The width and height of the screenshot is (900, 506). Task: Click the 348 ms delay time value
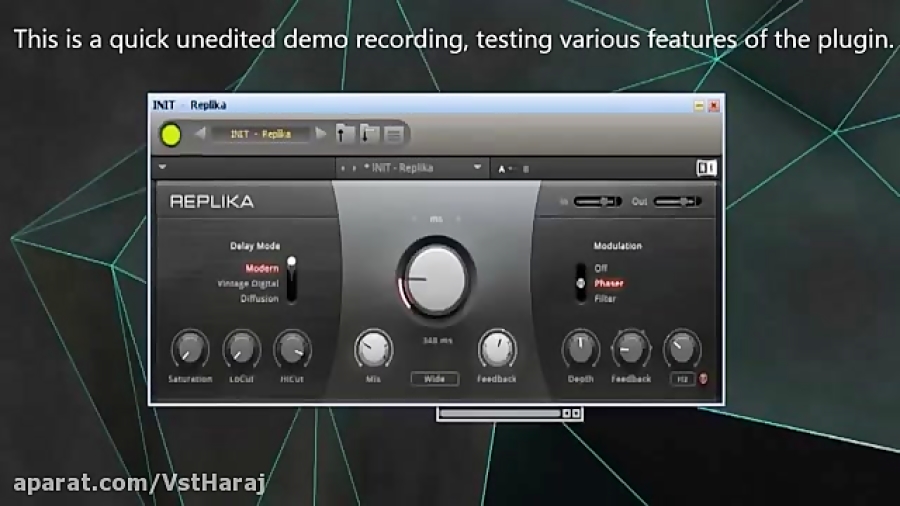[x=437, y=340]
